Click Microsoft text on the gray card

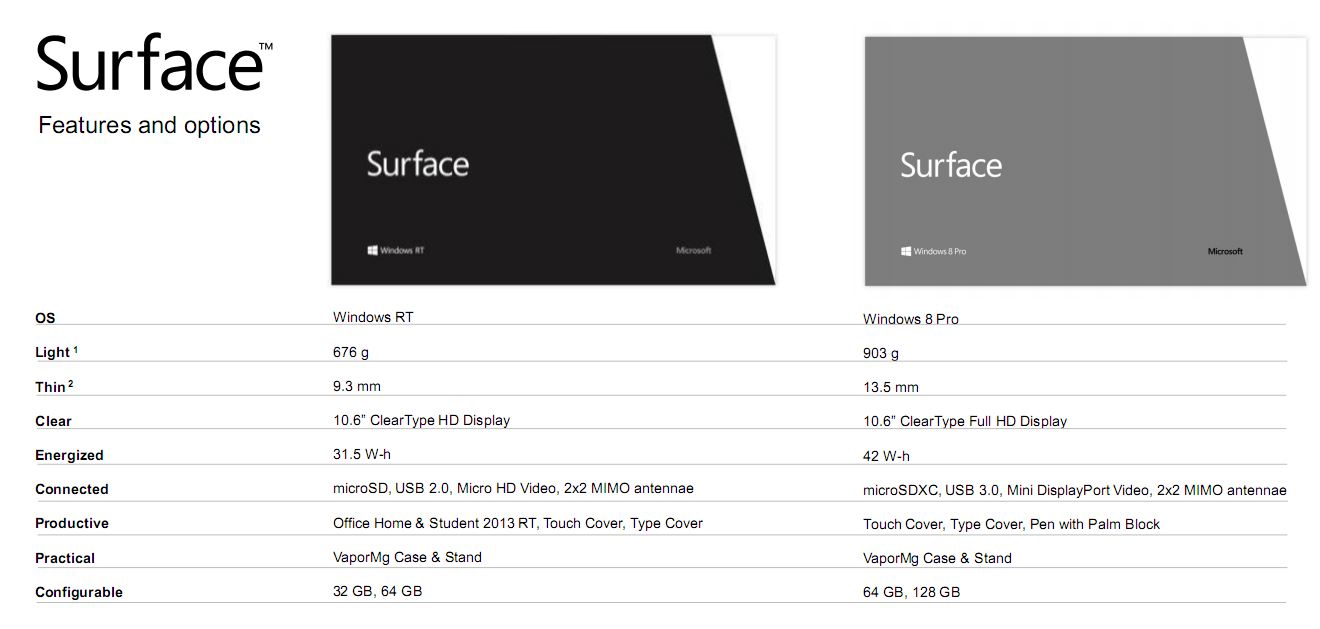point(1225,251)
